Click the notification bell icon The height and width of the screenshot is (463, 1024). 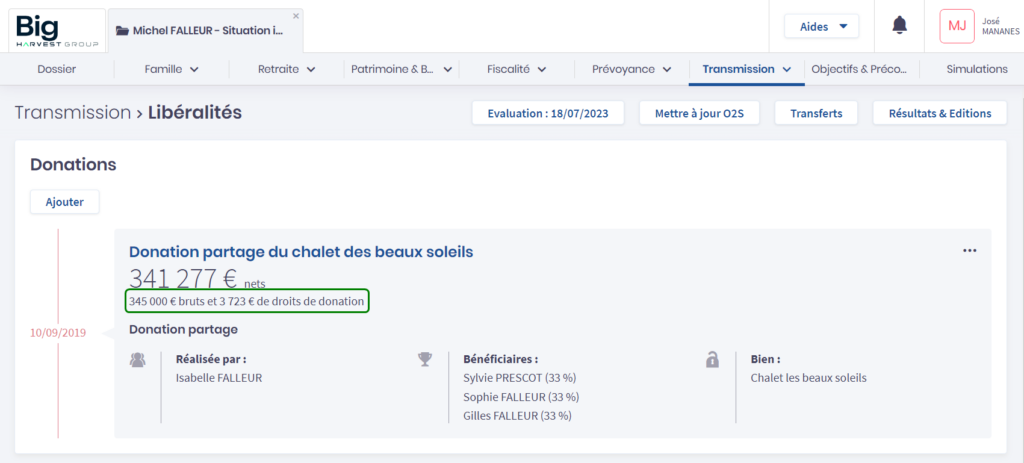coord(899,26)
